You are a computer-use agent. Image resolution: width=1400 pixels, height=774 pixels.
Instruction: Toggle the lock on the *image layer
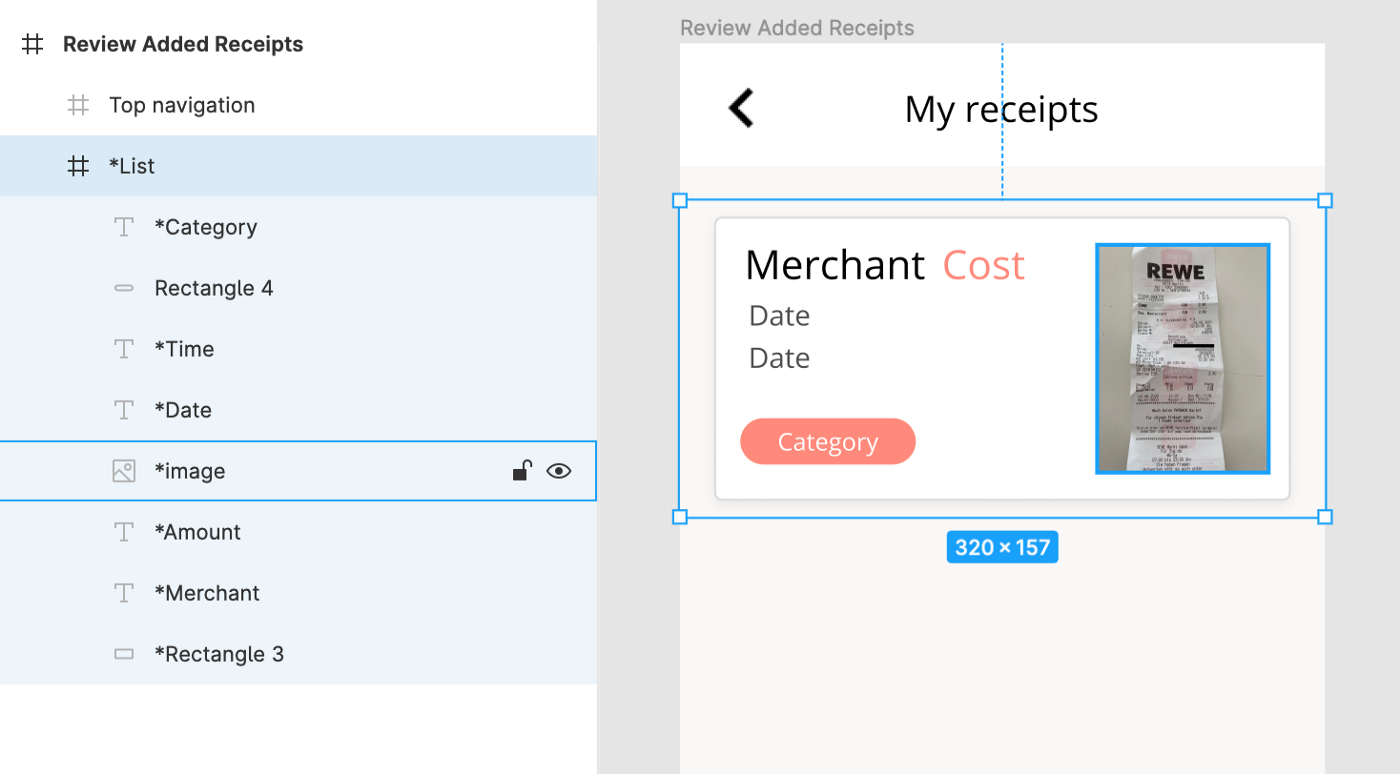pos(522,471)
